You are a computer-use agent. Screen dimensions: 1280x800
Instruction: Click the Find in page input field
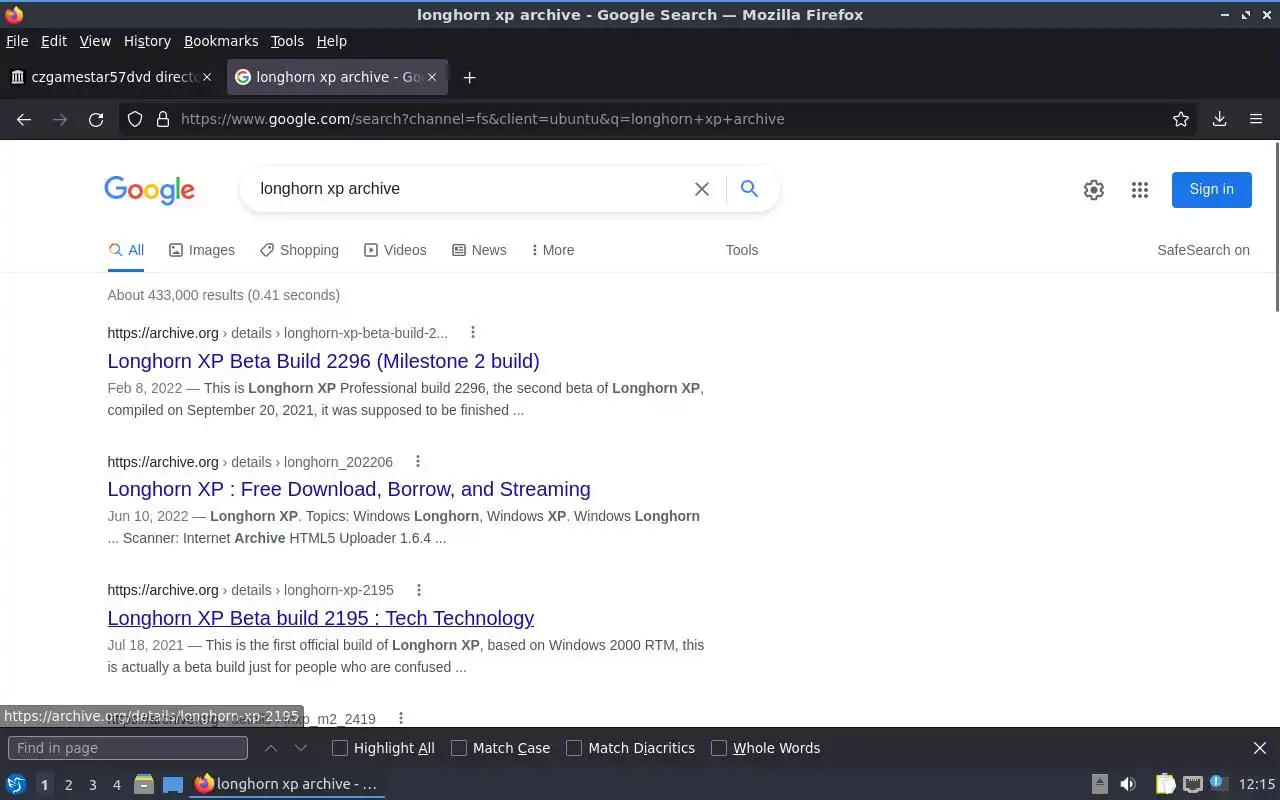(128, 748)
